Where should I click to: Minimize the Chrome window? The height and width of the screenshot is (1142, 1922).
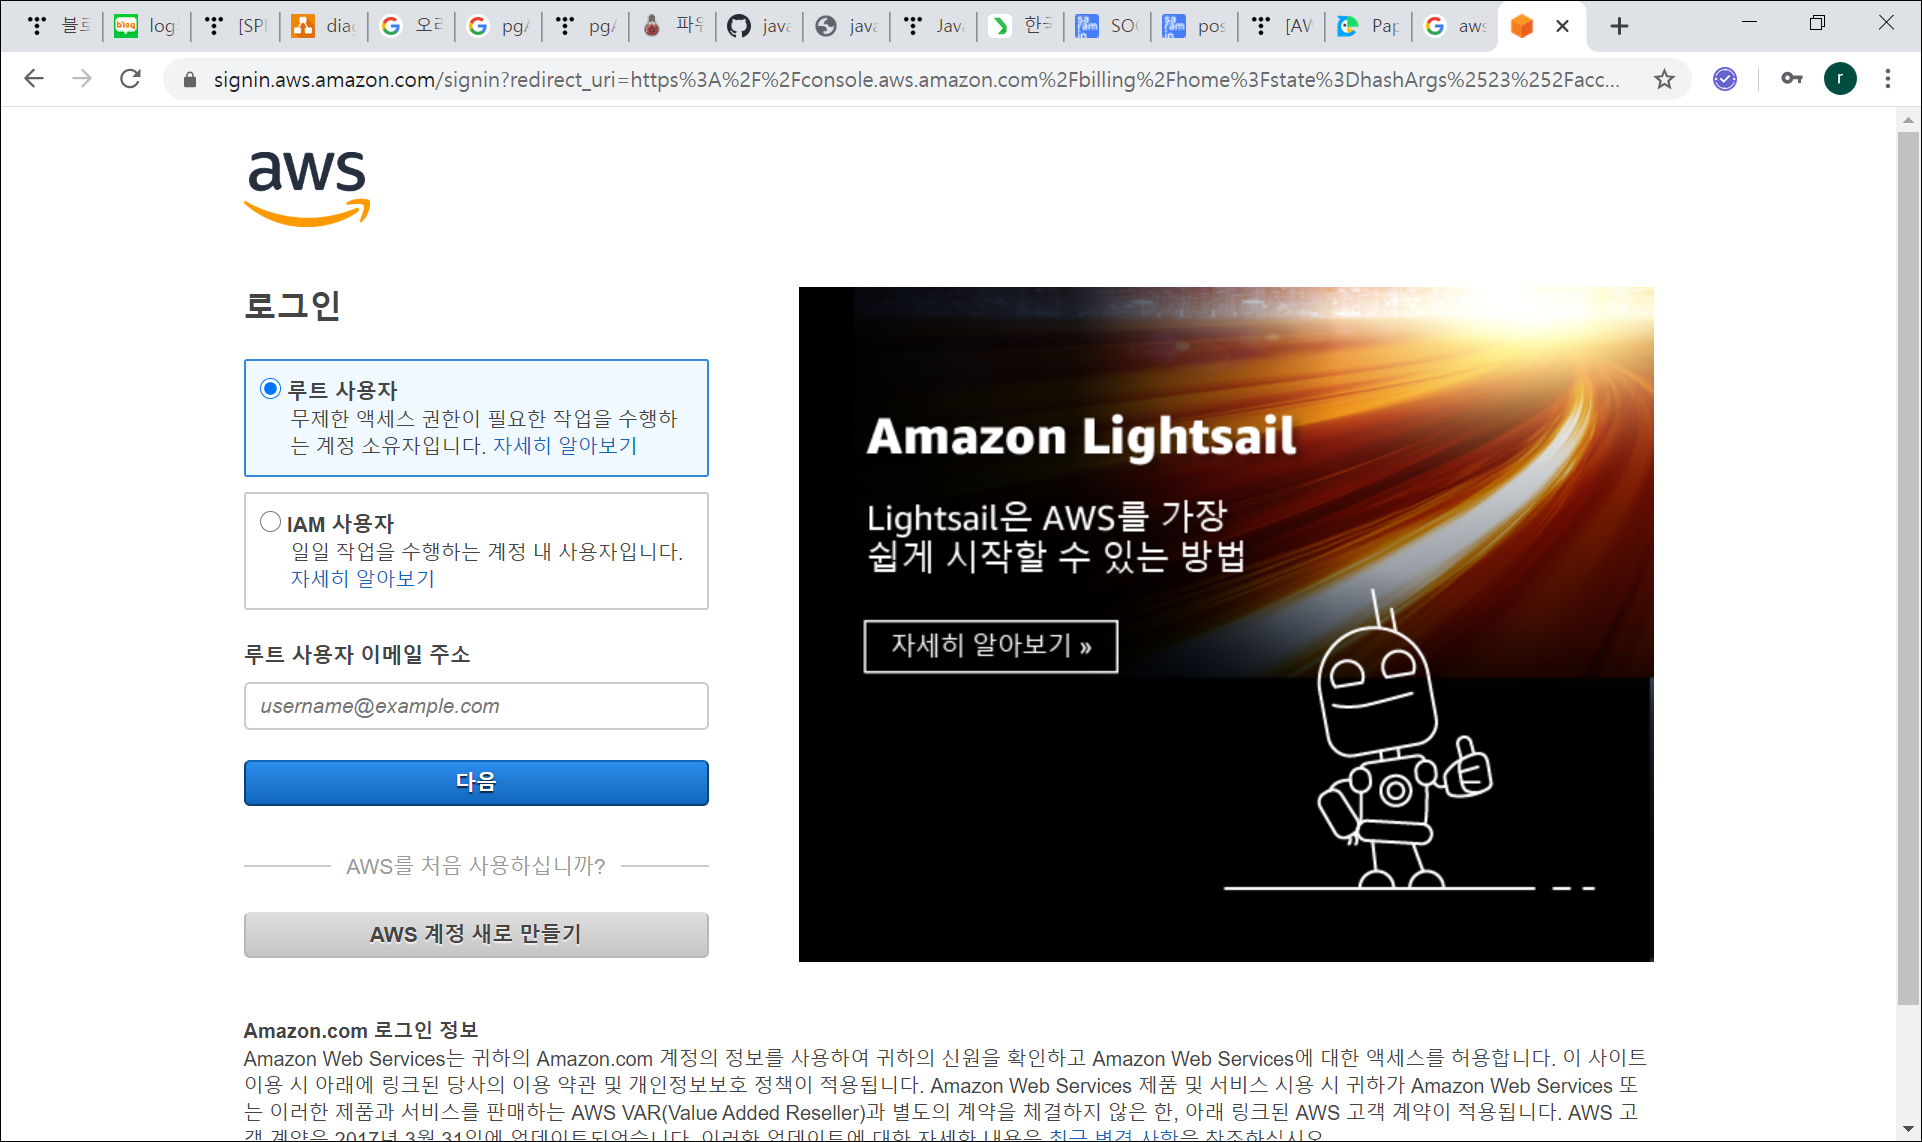coord(1749,22)
